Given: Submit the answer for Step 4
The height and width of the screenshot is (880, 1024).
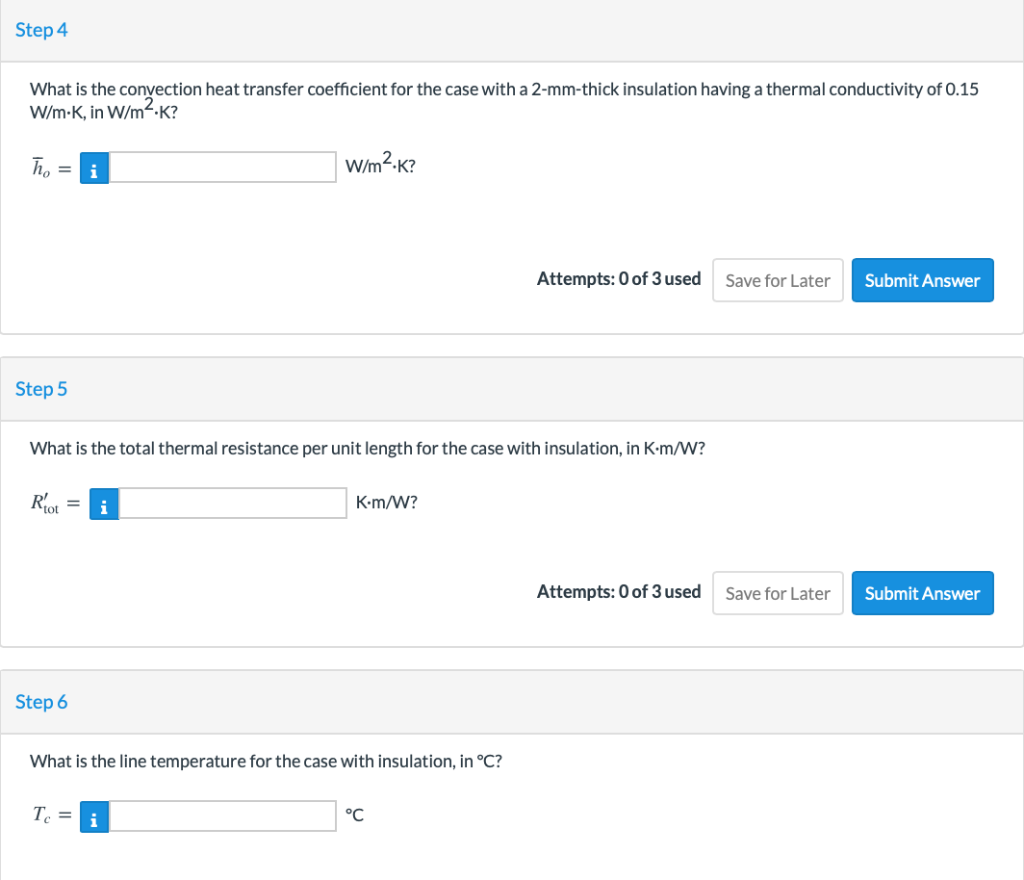Looking at the screenshot, I should point(922,281).
